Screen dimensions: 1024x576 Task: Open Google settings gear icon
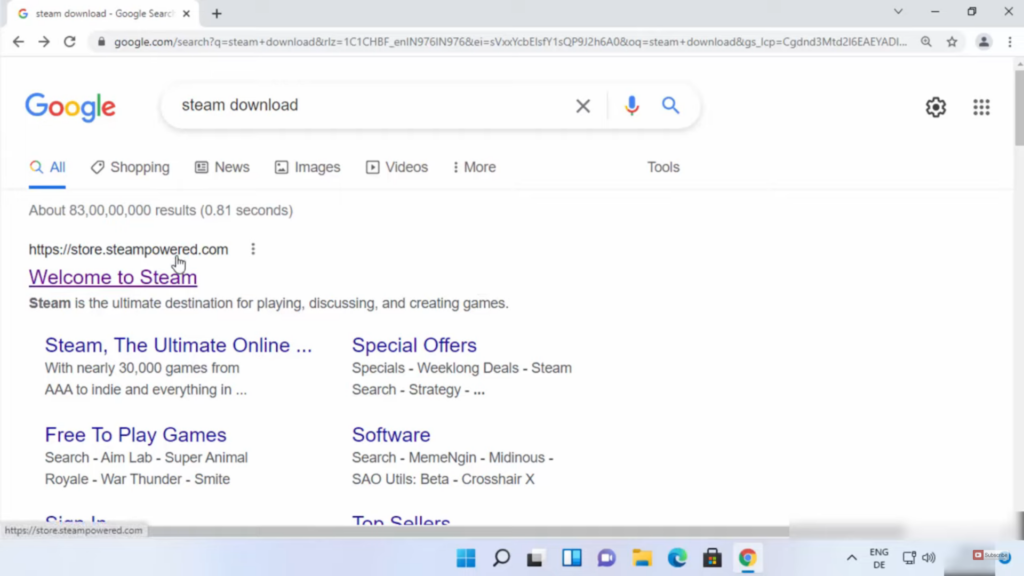coord(935,107)
